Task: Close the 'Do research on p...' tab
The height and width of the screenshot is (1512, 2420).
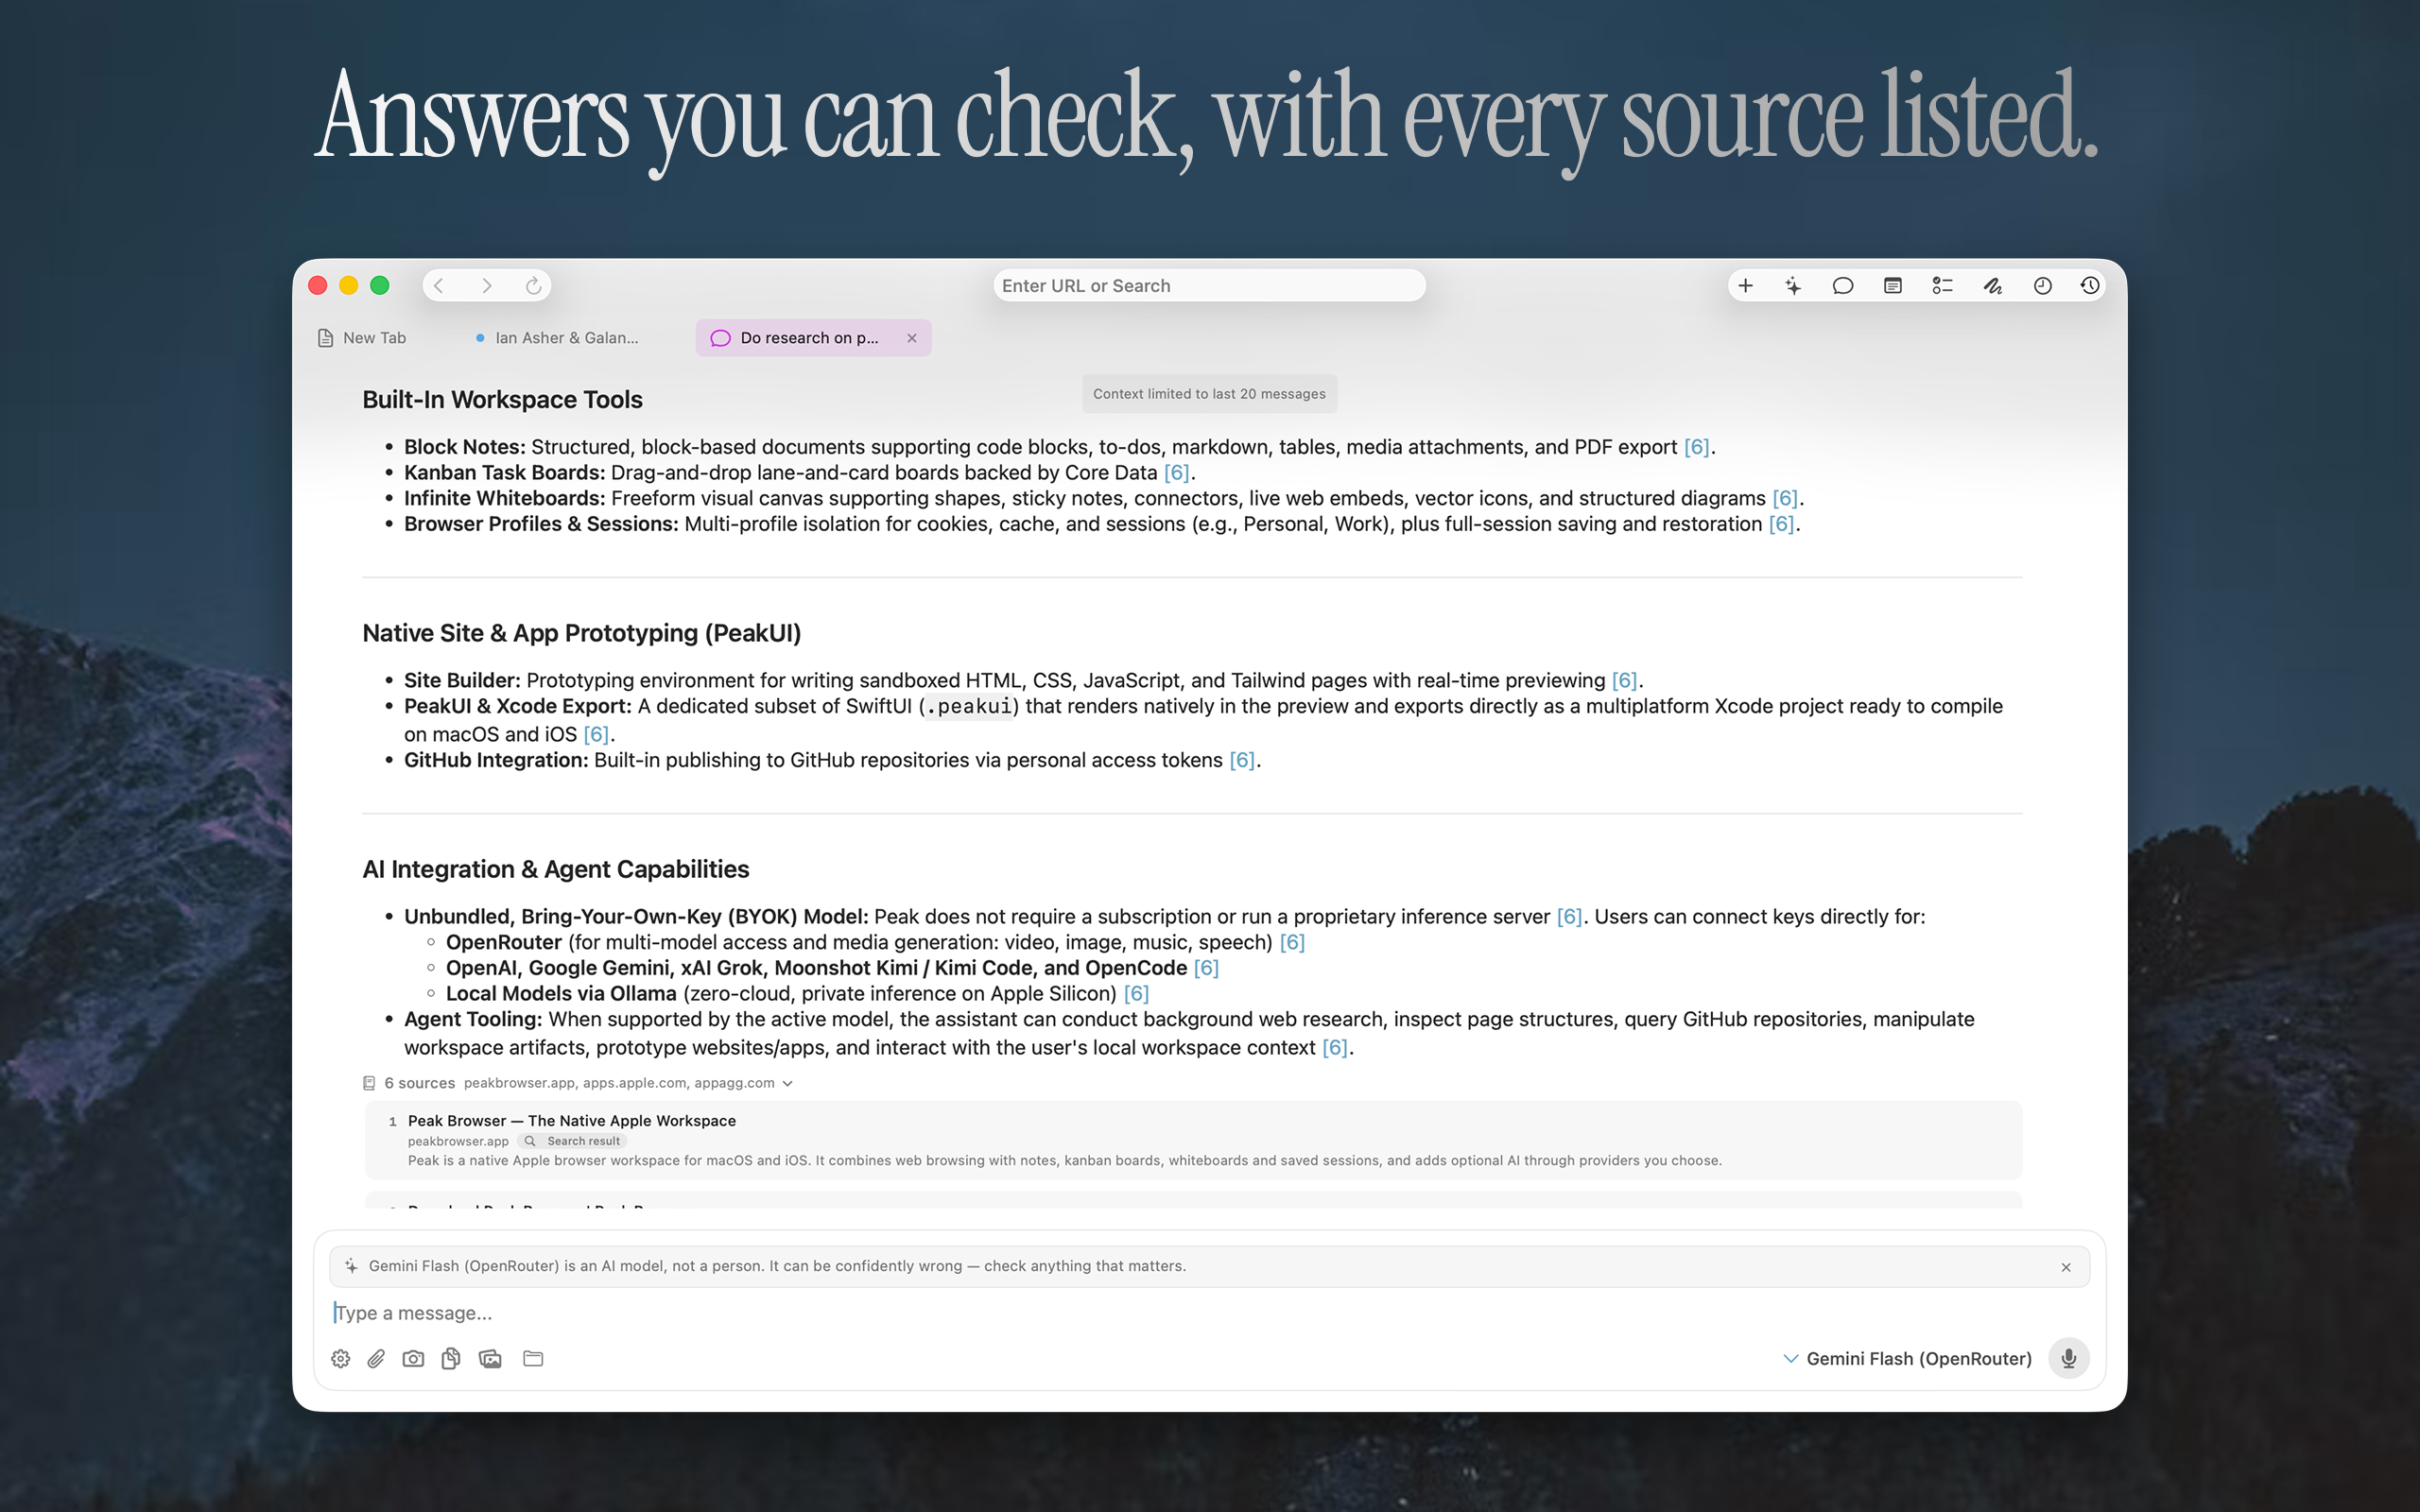Action: tap(912, 338)
